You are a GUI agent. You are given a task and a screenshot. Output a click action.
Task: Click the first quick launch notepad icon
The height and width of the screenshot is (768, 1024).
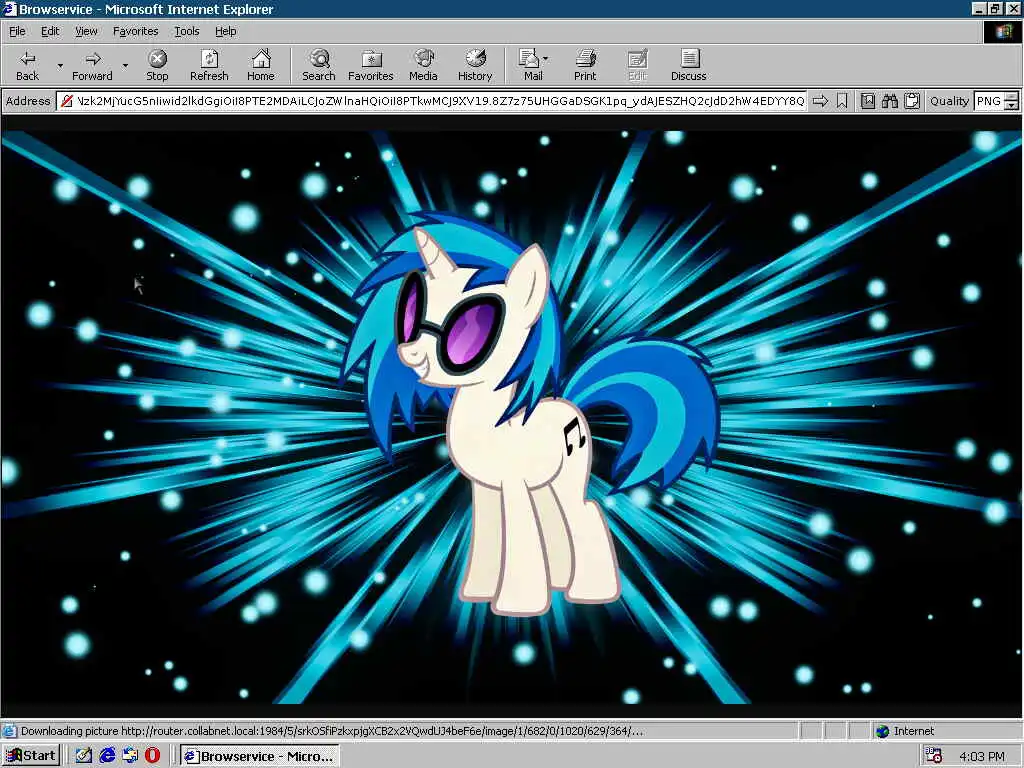click(x=84, y=756)
